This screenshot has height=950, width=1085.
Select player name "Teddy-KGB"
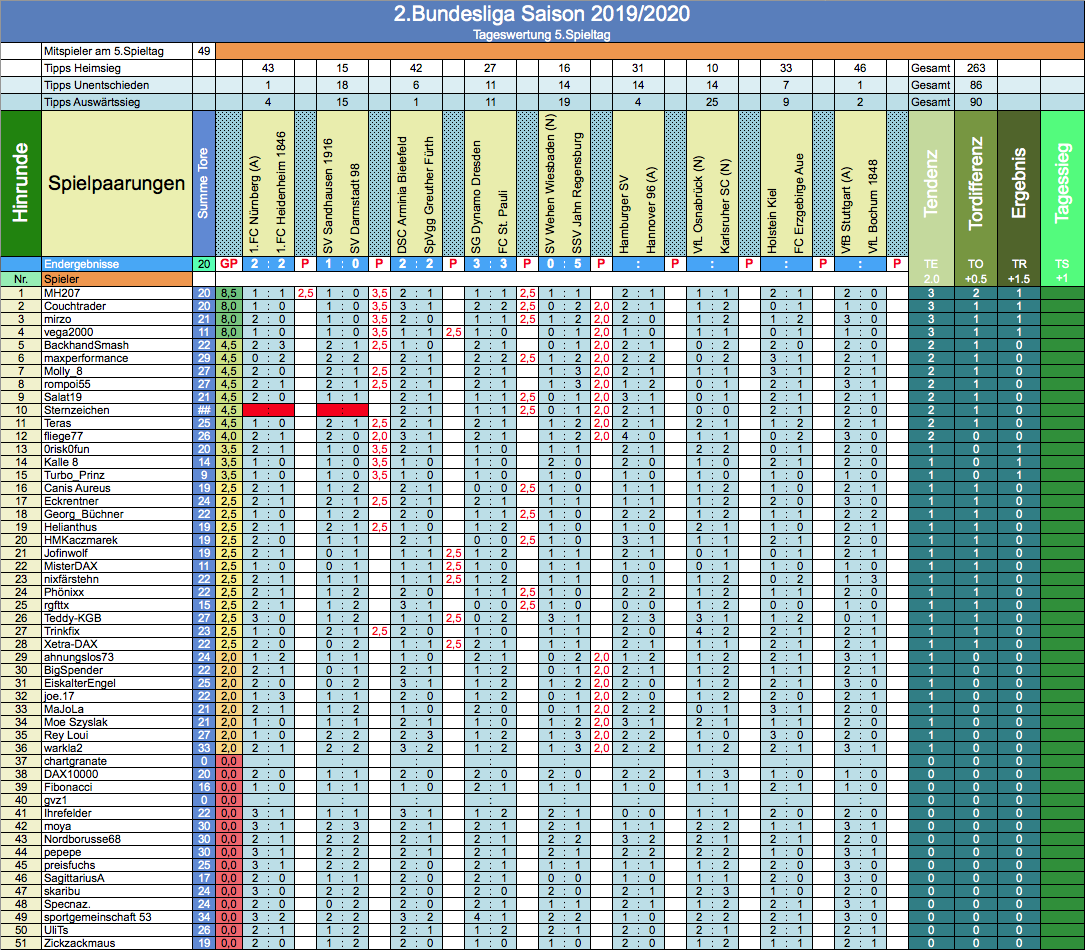73,619
